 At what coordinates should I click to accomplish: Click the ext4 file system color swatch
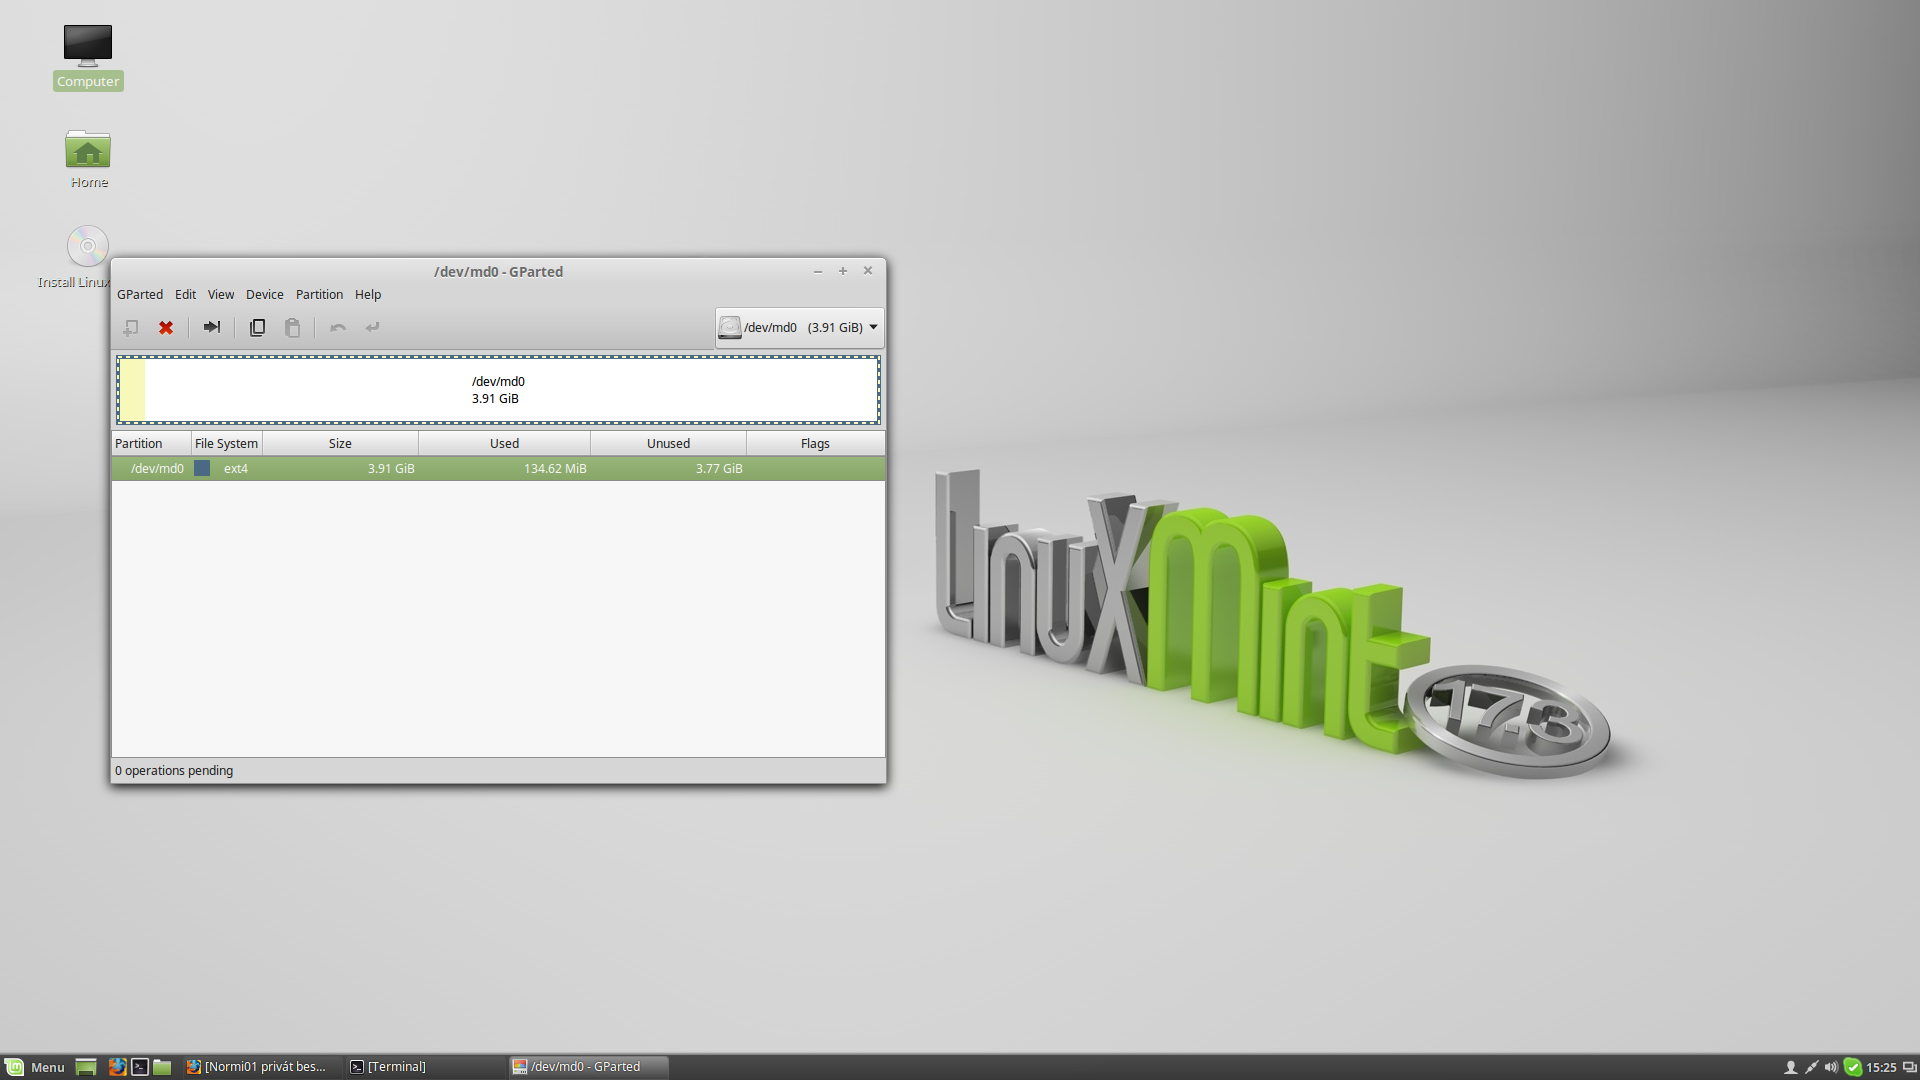click(202, 469)
